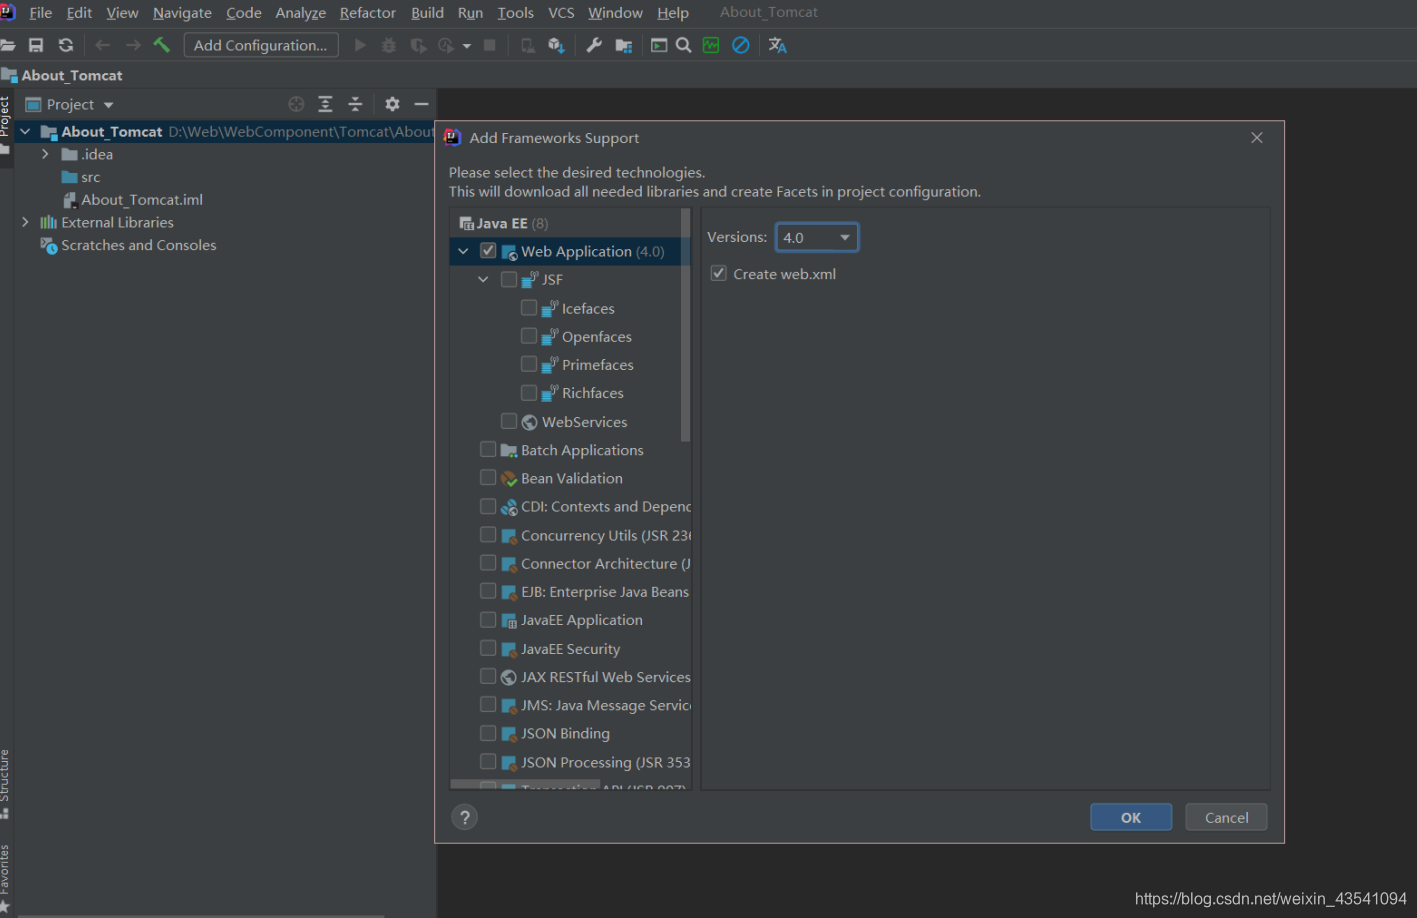Open the Navigate menu
The height and width of the screenshot is (918, 1417).
[x=182, y=12]
